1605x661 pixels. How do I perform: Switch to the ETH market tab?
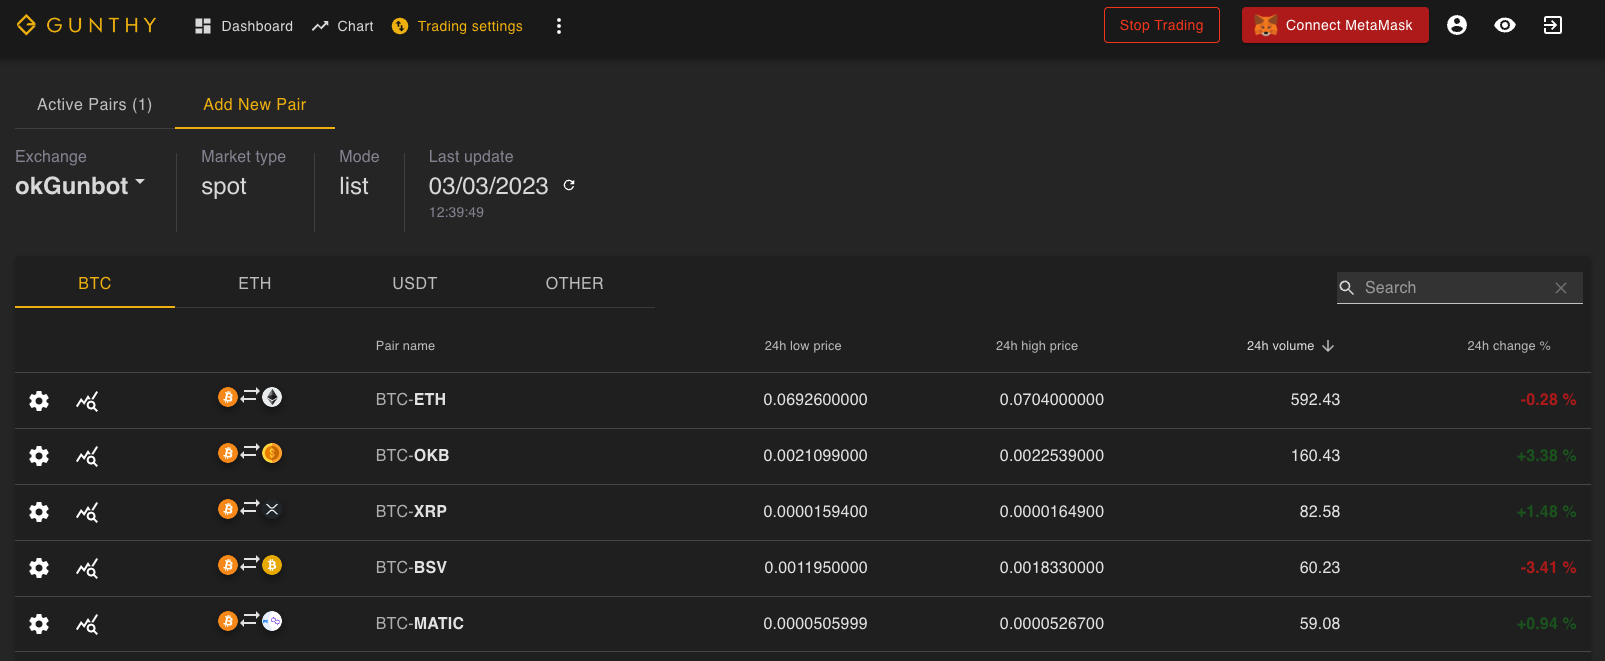point(255,283)
